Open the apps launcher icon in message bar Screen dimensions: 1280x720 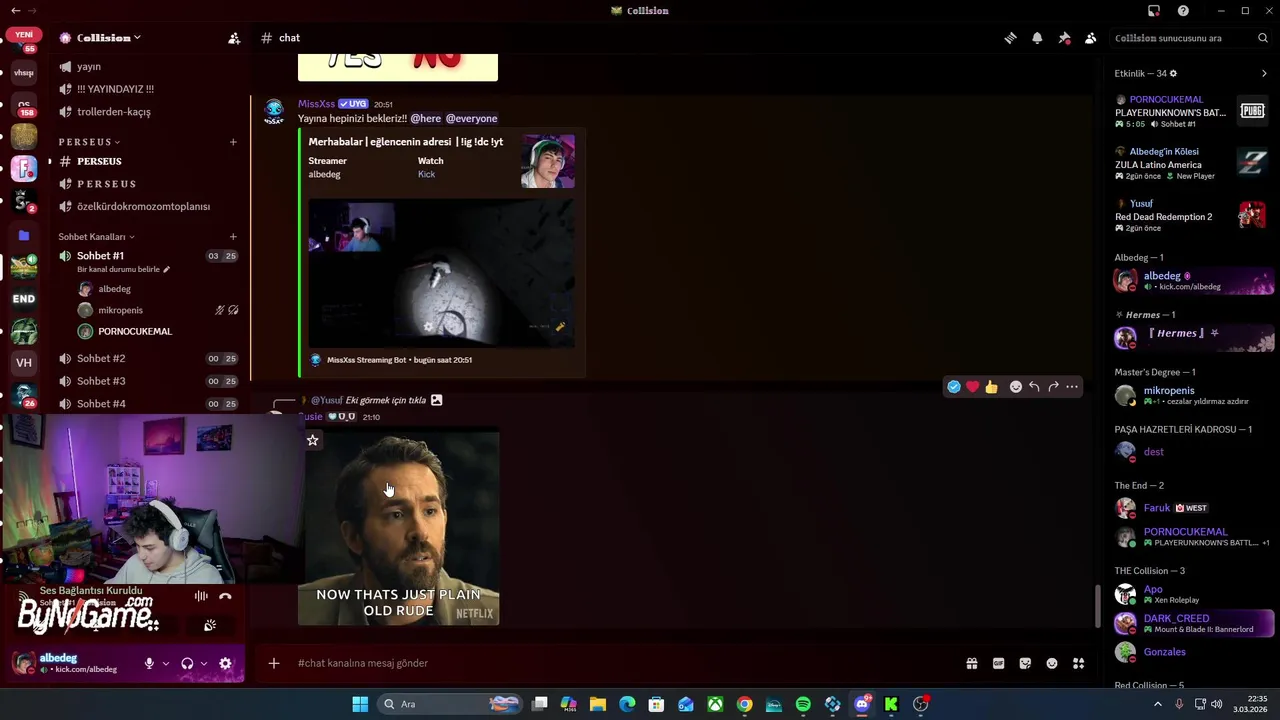pyautogui.click(x=1078, y=663)
